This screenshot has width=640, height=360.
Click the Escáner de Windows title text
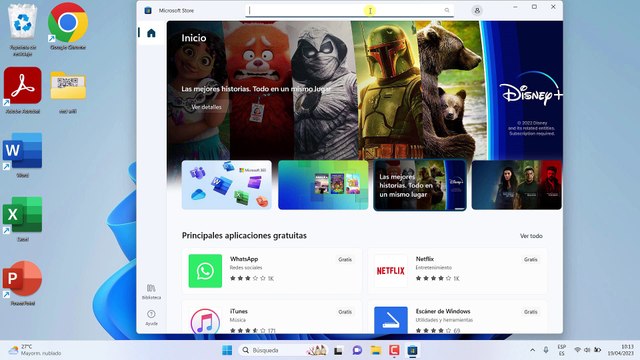pos(443,311)
